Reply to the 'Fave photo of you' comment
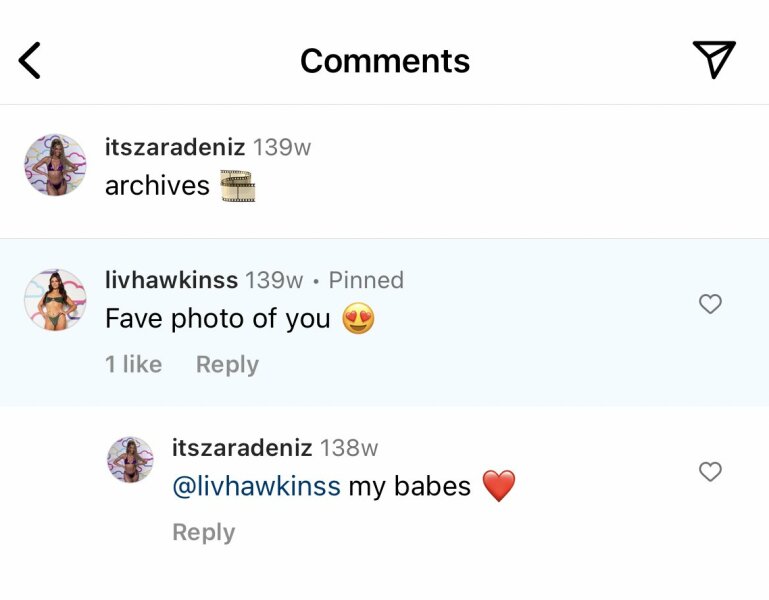Screen dimensions: 769x600 pos(227,365)
